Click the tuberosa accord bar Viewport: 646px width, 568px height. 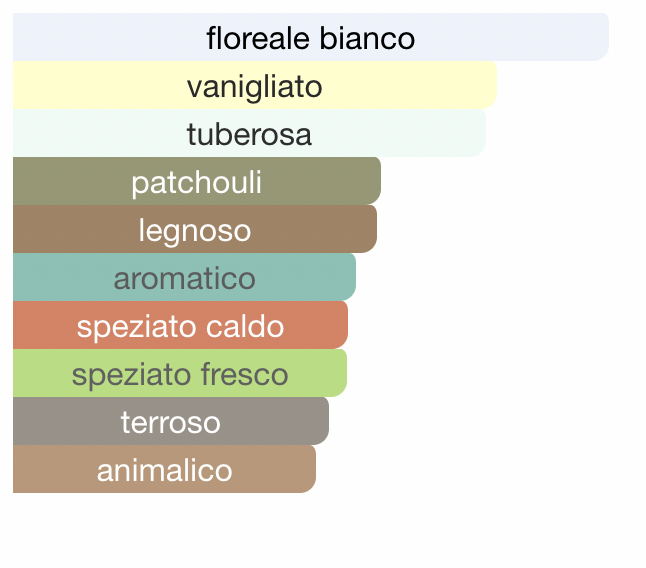pos(249,133)
